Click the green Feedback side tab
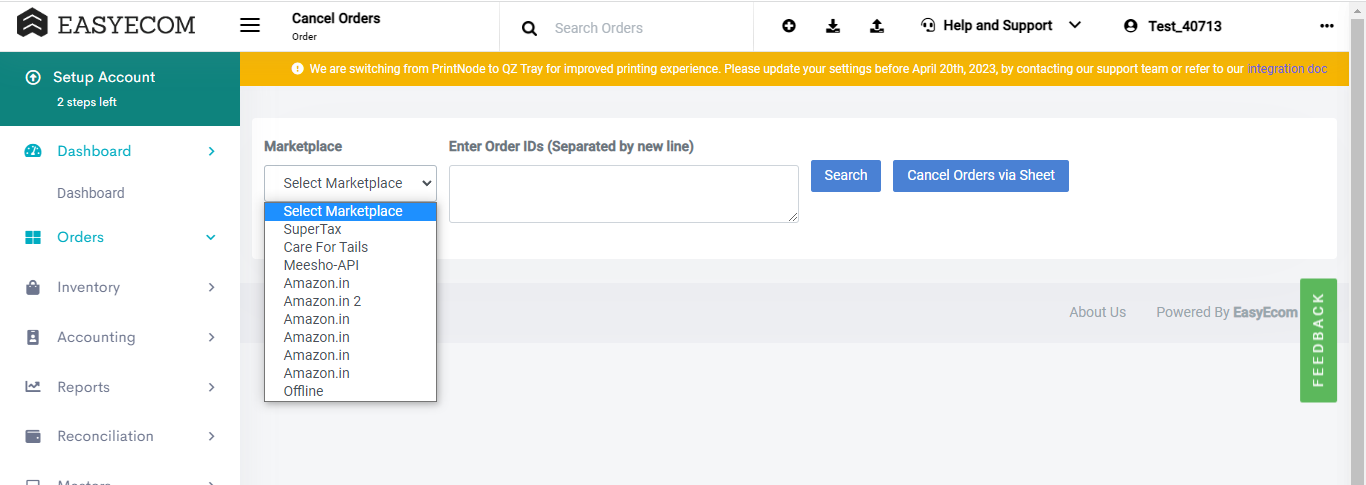Screen dimensions: 1366x485 coord(1318,340)
